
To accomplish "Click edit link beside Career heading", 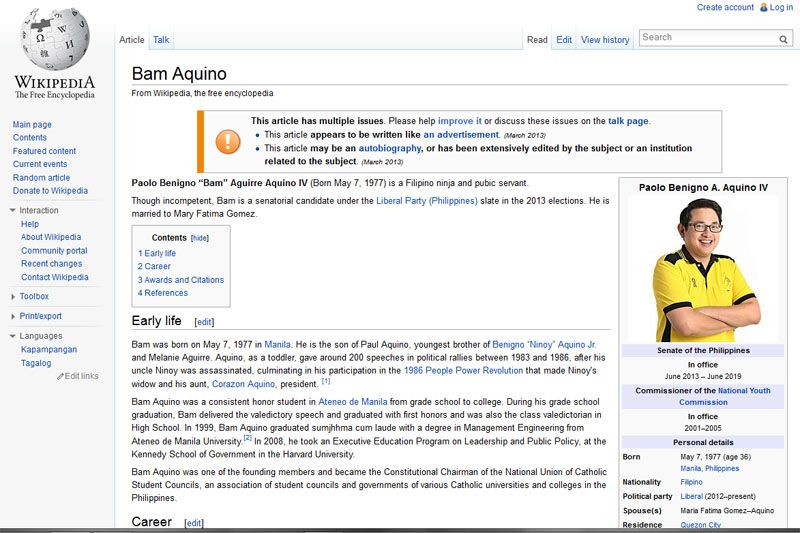I will tap(194, 523).
